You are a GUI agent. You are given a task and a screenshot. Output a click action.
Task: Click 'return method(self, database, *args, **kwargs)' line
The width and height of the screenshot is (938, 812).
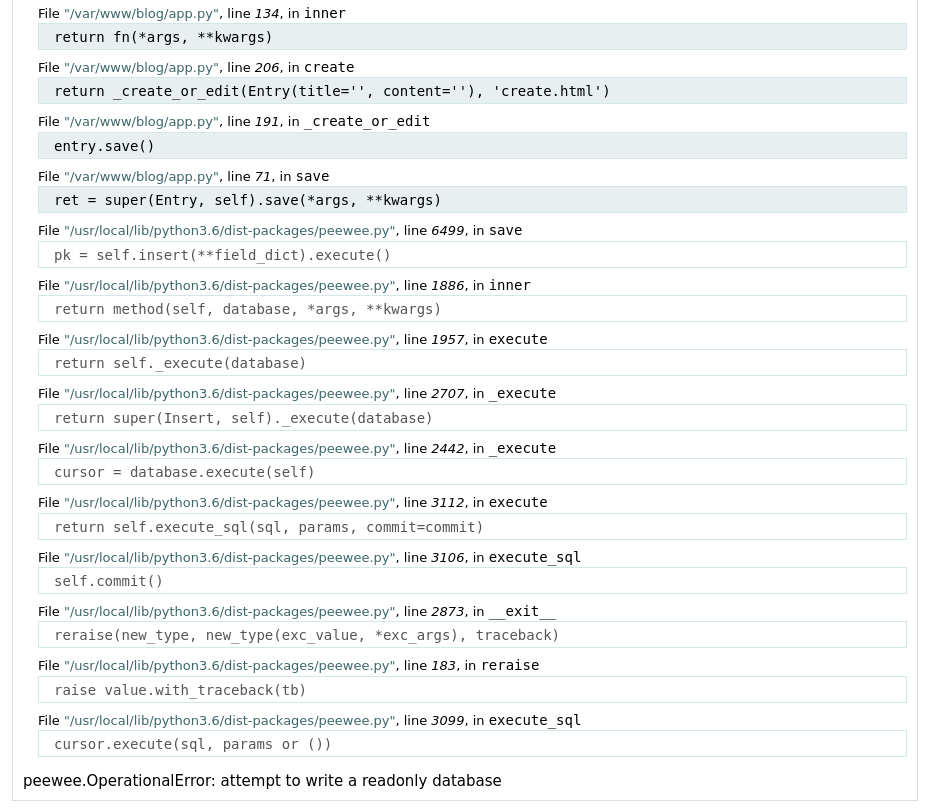pos(472,309)
